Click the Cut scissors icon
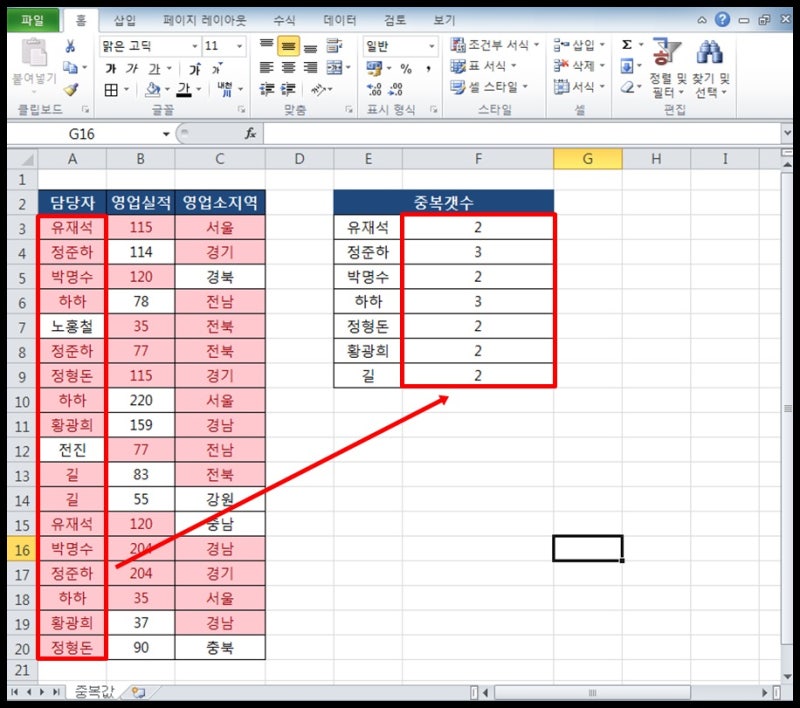This screenshot has height=708, width=800. [70, 46]
